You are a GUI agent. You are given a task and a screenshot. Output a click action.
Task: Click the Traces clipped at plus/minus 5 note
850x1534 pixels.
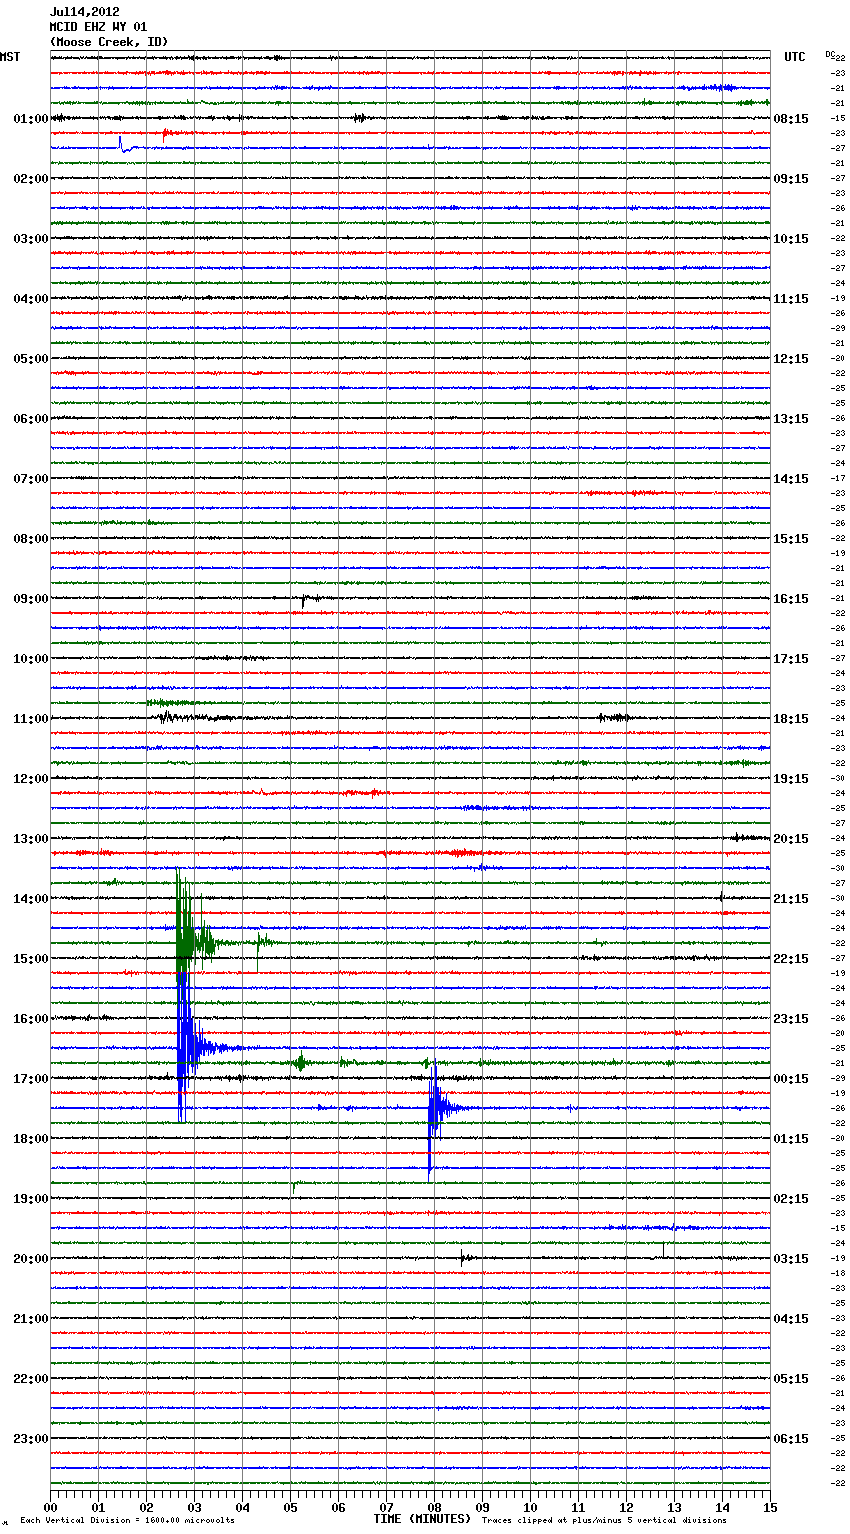604,1521
